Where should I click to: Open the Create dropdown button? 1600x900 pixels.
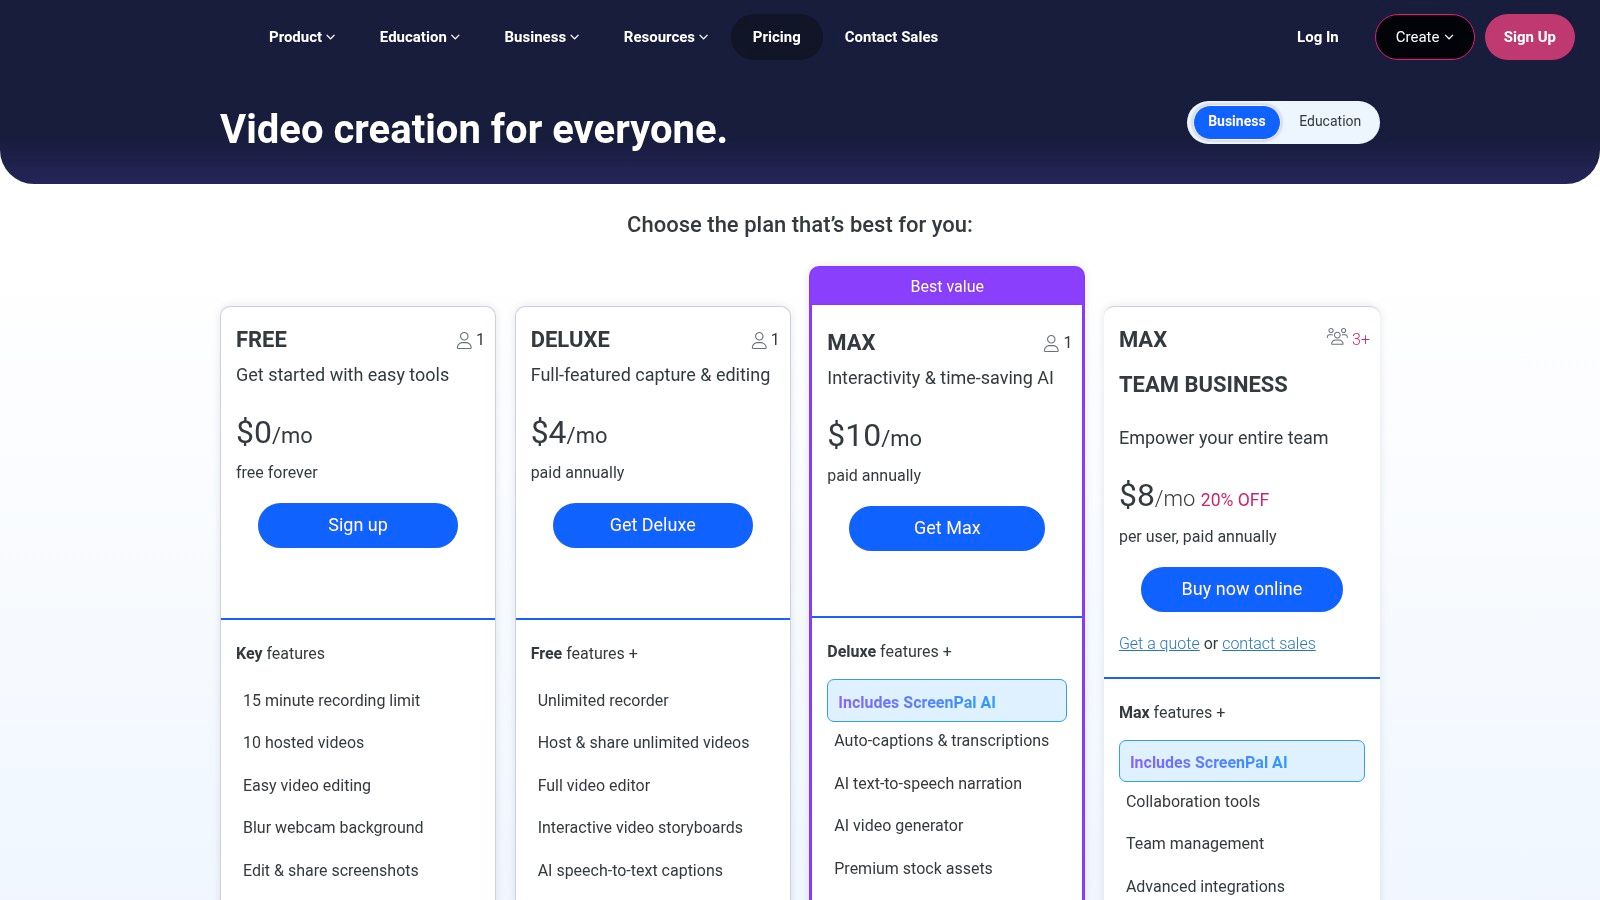click(x=1424, y=37)
